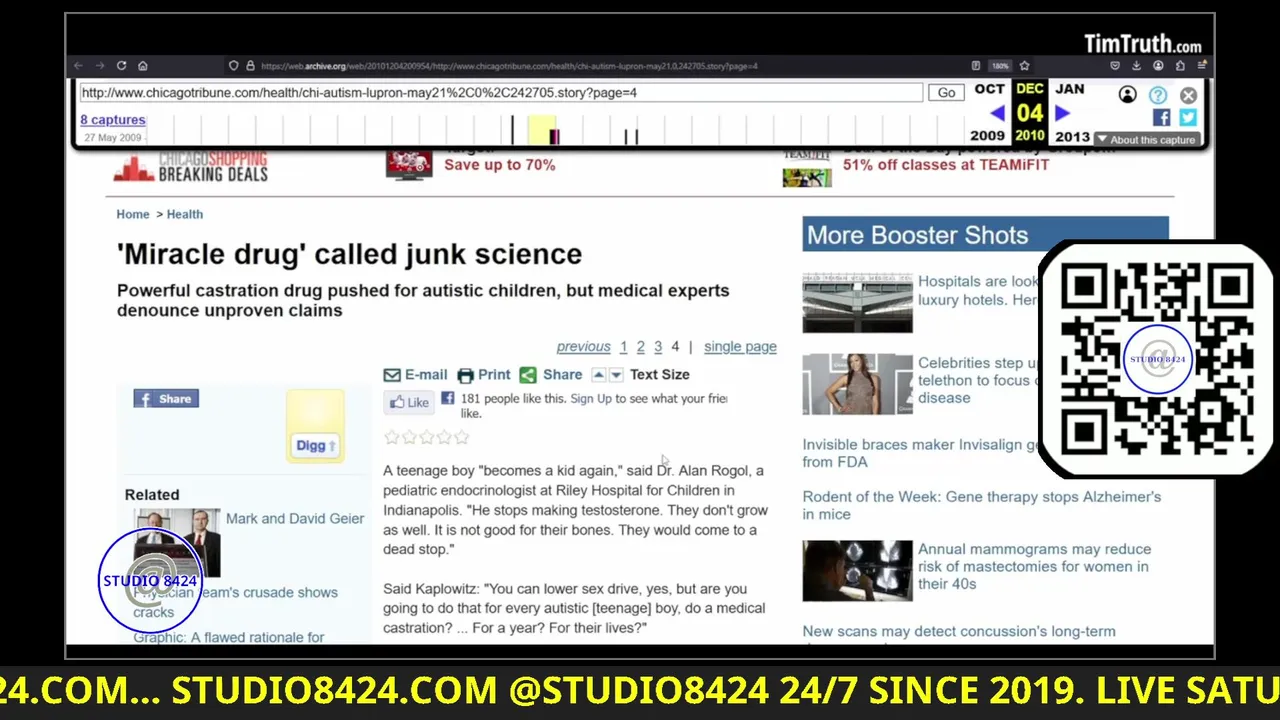This screenshot has width=1280, height=720.
Task: Open the browser hamburger menu
Action: (1203, 66)
